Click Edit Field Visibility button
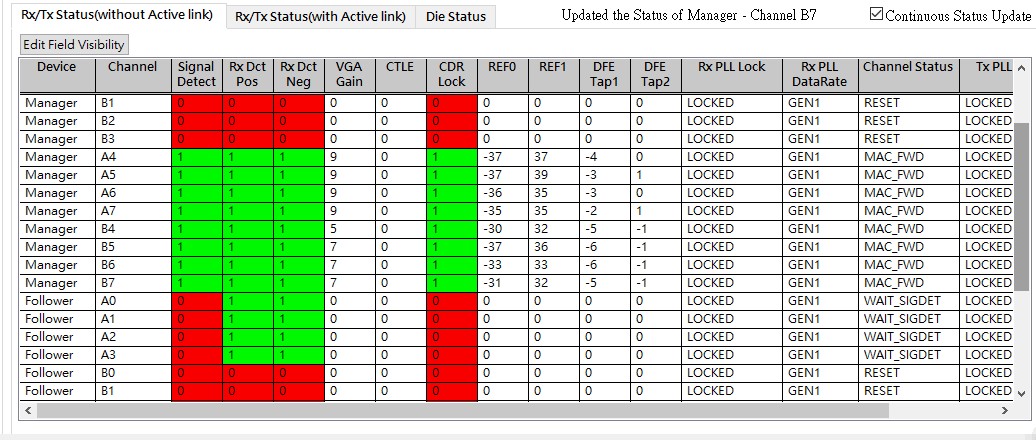 pos(73,45)
